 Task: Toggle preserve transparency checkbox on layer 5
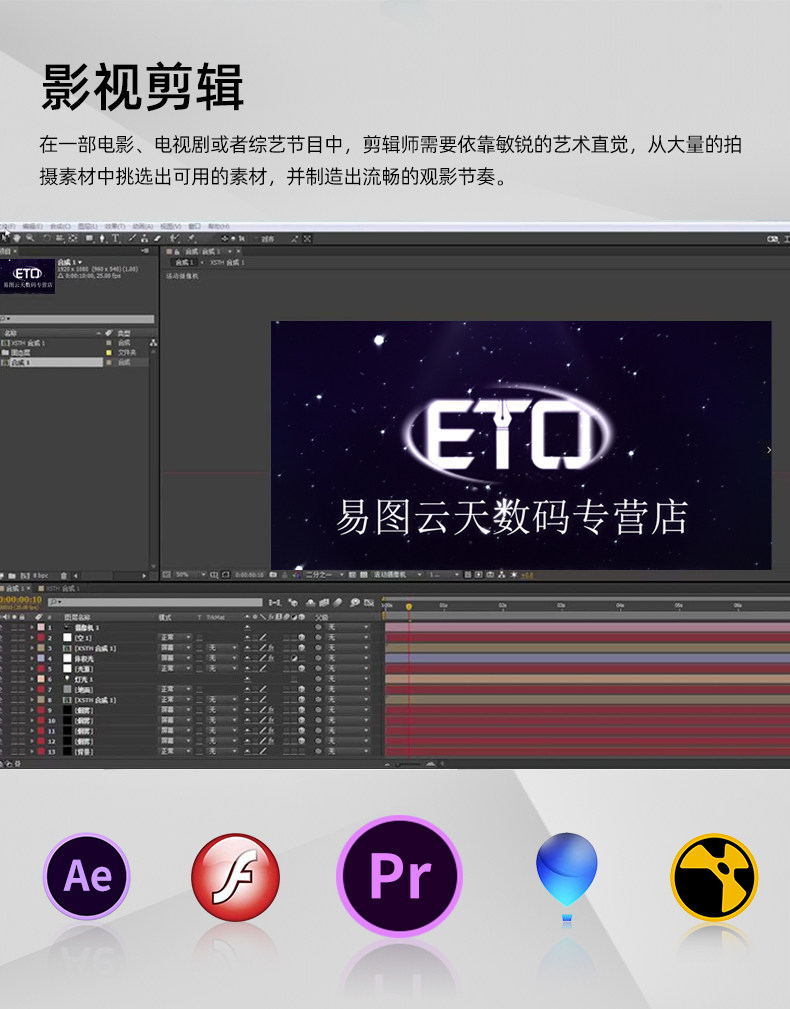point(199,669)
